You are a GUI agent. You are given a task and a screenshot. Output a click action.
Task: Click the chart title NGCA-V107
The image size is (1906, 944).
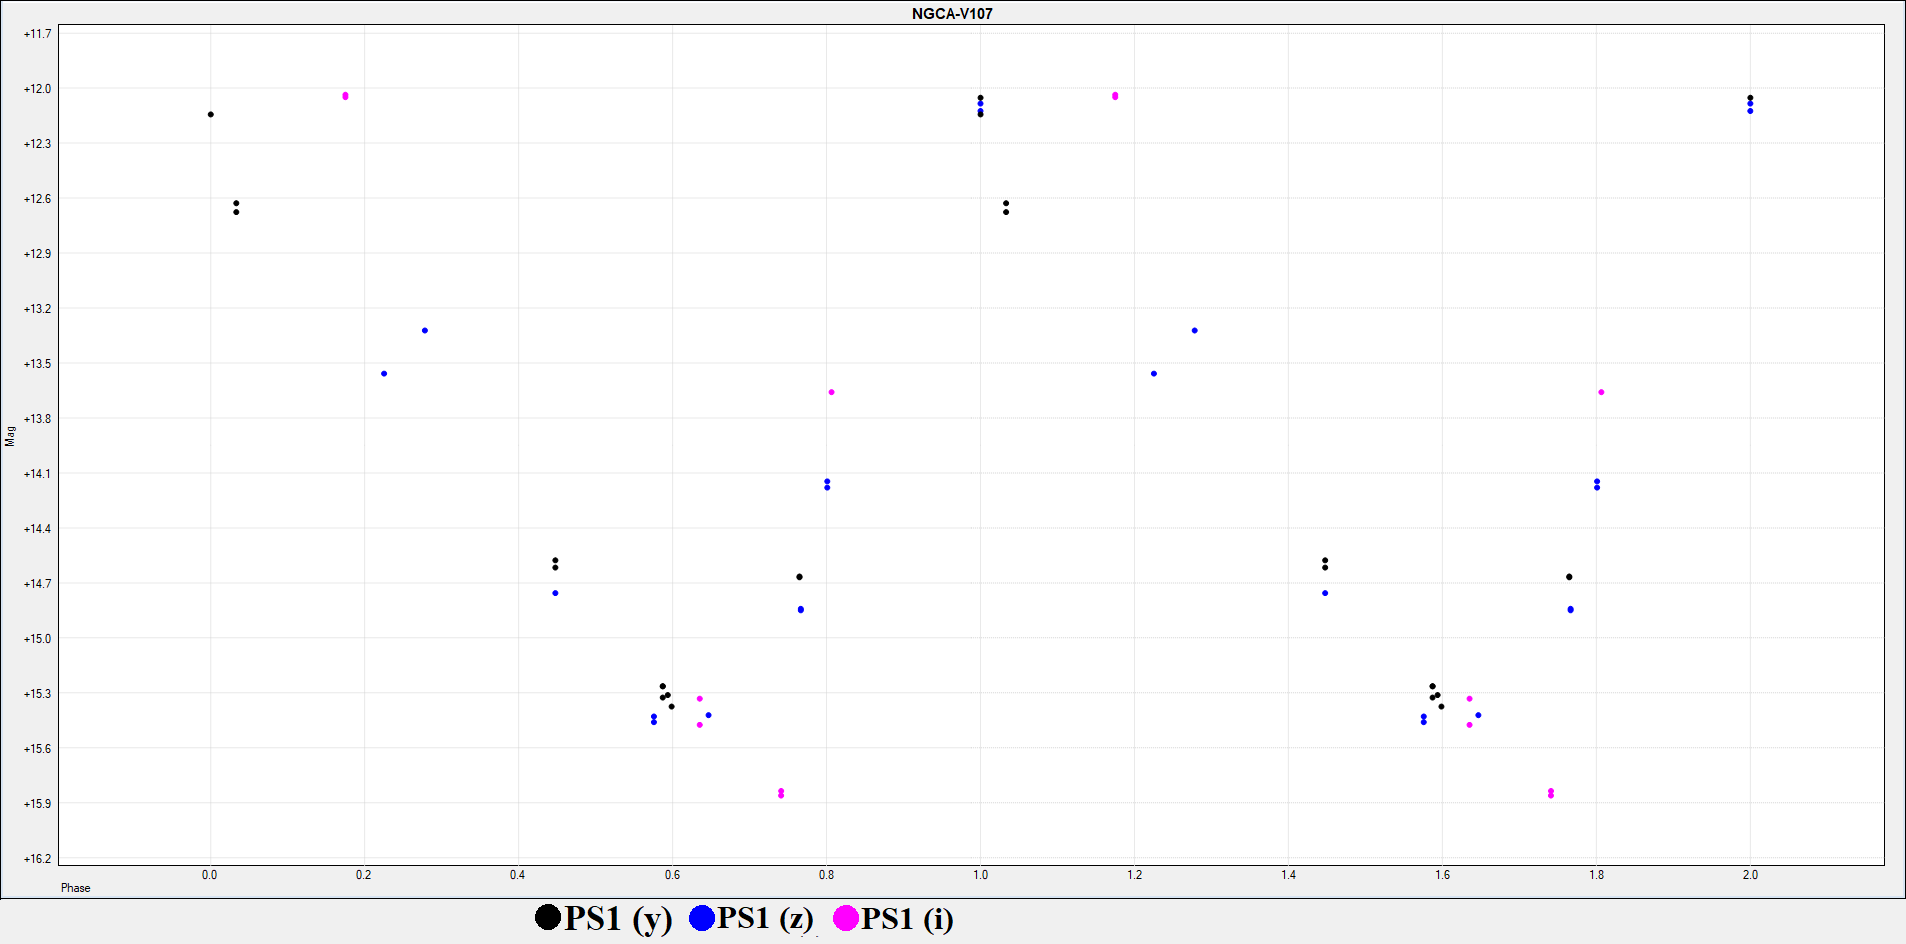[x=952, y=14]
